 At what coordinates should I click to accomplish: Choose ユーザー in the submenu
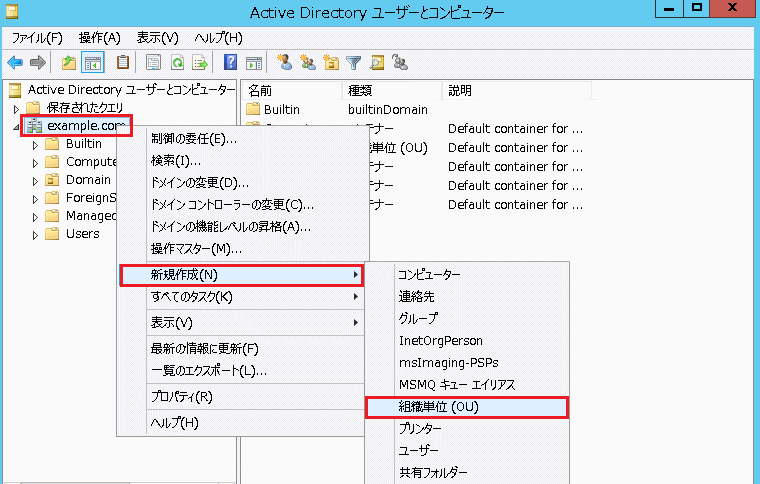[x=467, y=451]
